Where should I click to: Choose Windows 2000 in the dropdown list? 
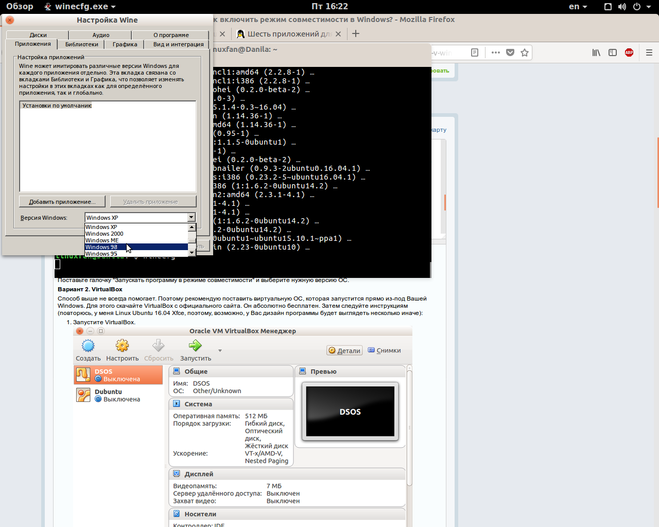[136, 234]
